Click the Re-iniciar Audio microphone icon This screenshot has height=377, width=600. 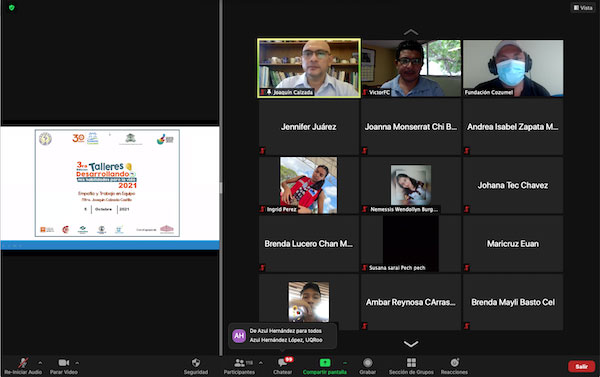(x=23, y=362)
